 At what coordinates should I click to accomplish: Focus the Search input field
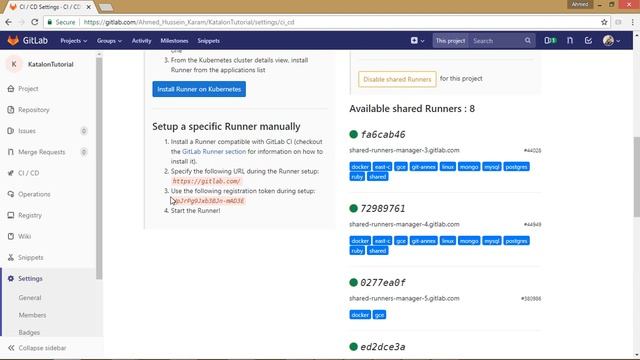coord(497,41)
